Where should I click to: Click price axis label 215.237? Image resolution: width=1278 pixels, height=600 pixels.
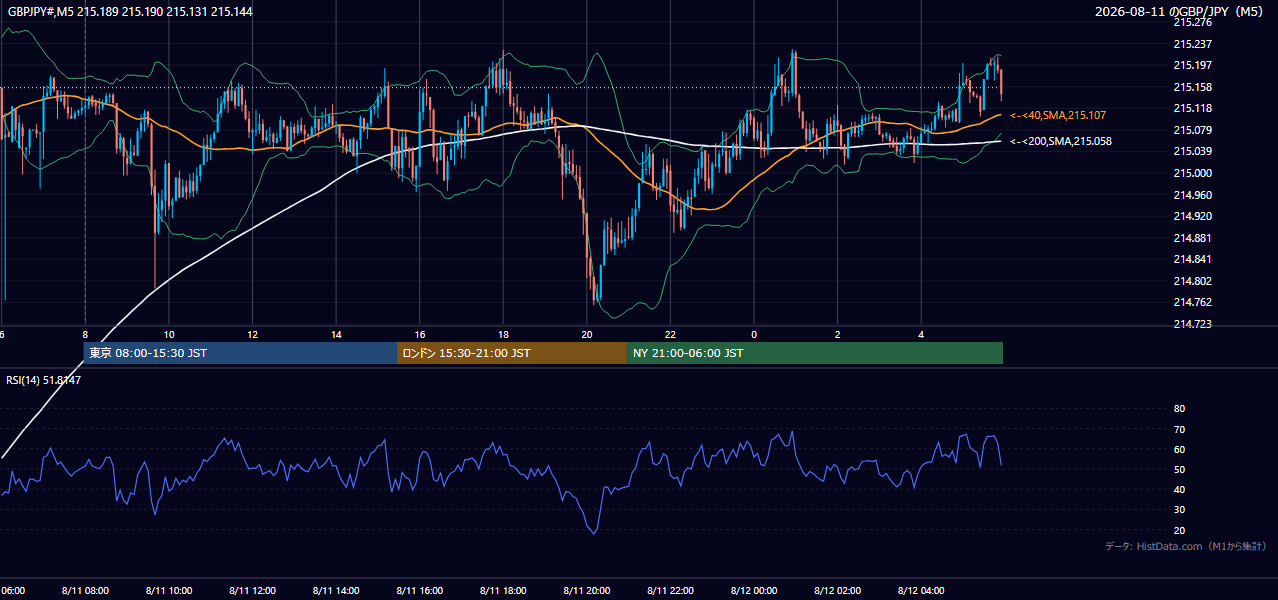1192,44
